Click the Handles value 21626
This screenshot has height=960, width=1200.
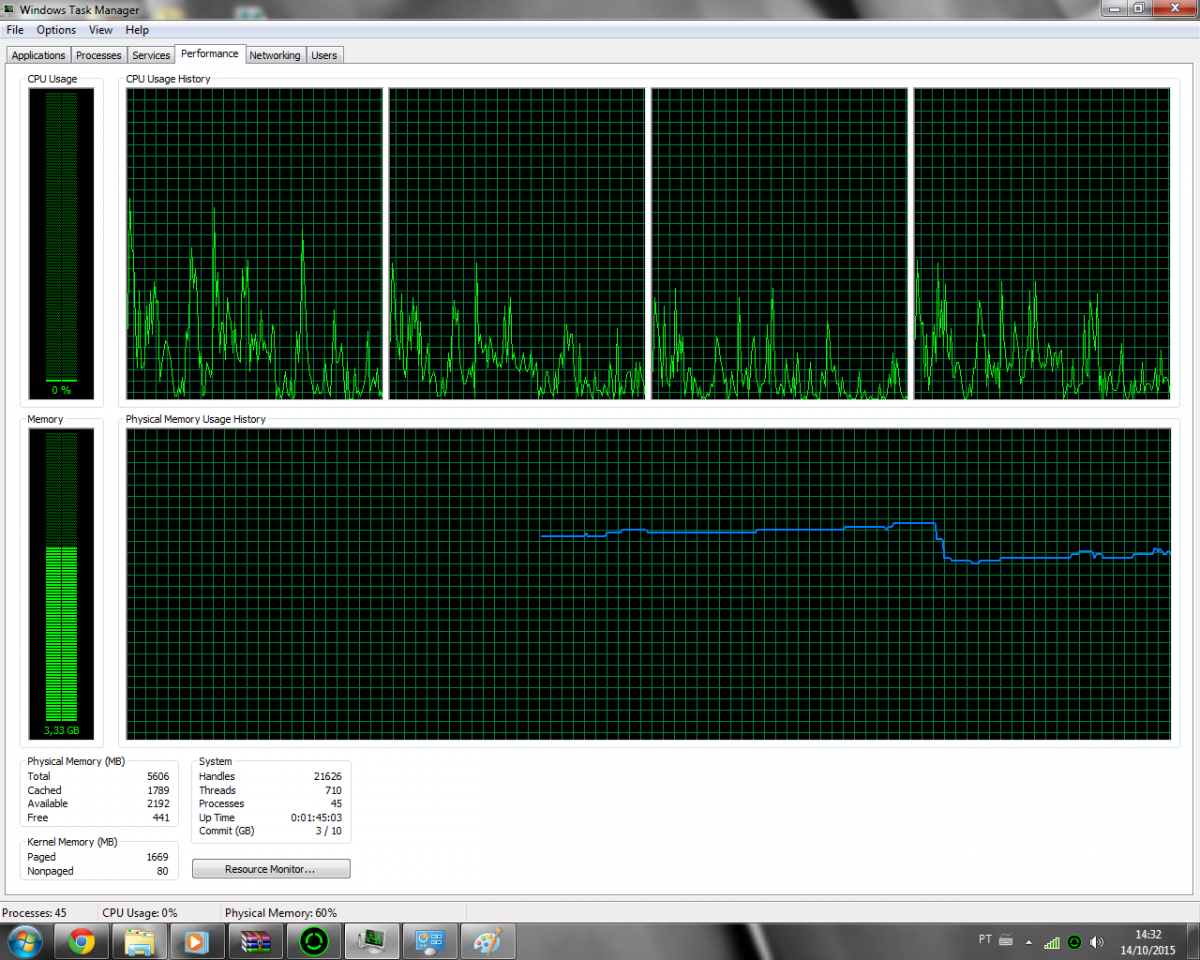327,776
